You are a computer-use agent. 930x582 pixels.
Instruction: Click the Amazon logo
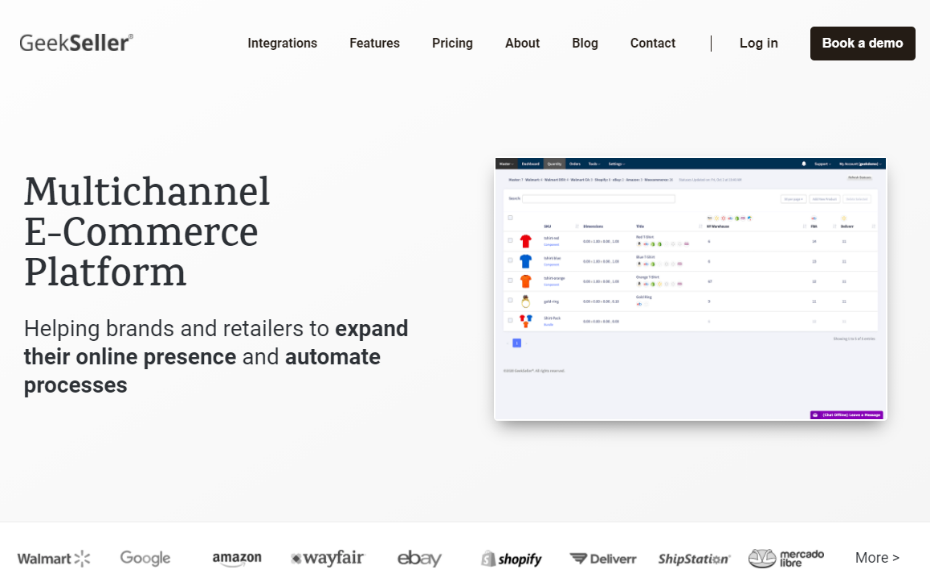click(x=237, y=558)
